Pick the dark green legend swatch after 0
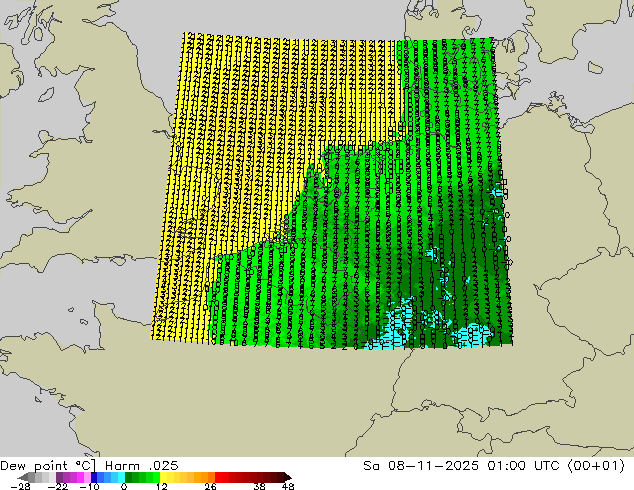634x490 pixels. click(129, 477)
